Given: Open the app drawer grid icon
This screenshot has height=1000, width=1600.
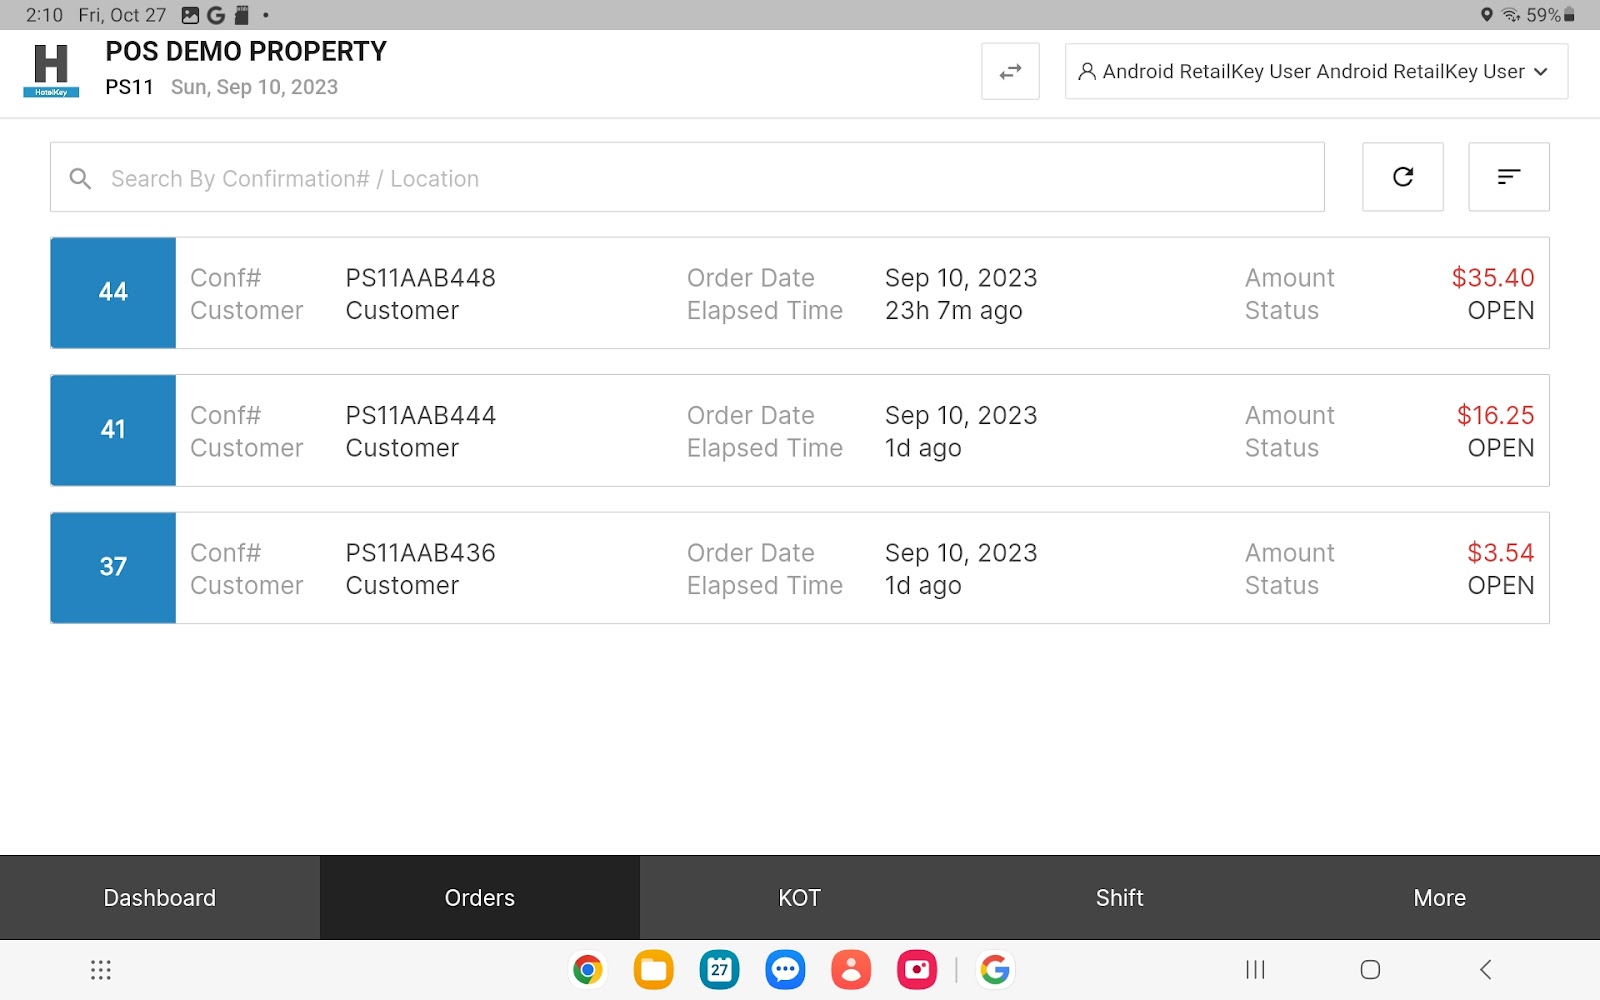Looking at the screenshot, I should coord(98,970).
